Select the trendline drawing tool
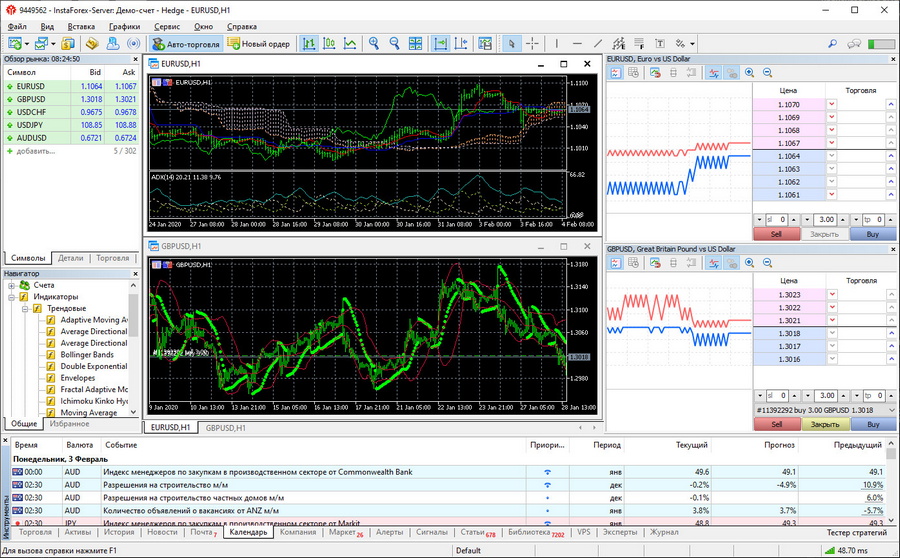The width and height of the screenshot is (900, 558). 598,44
